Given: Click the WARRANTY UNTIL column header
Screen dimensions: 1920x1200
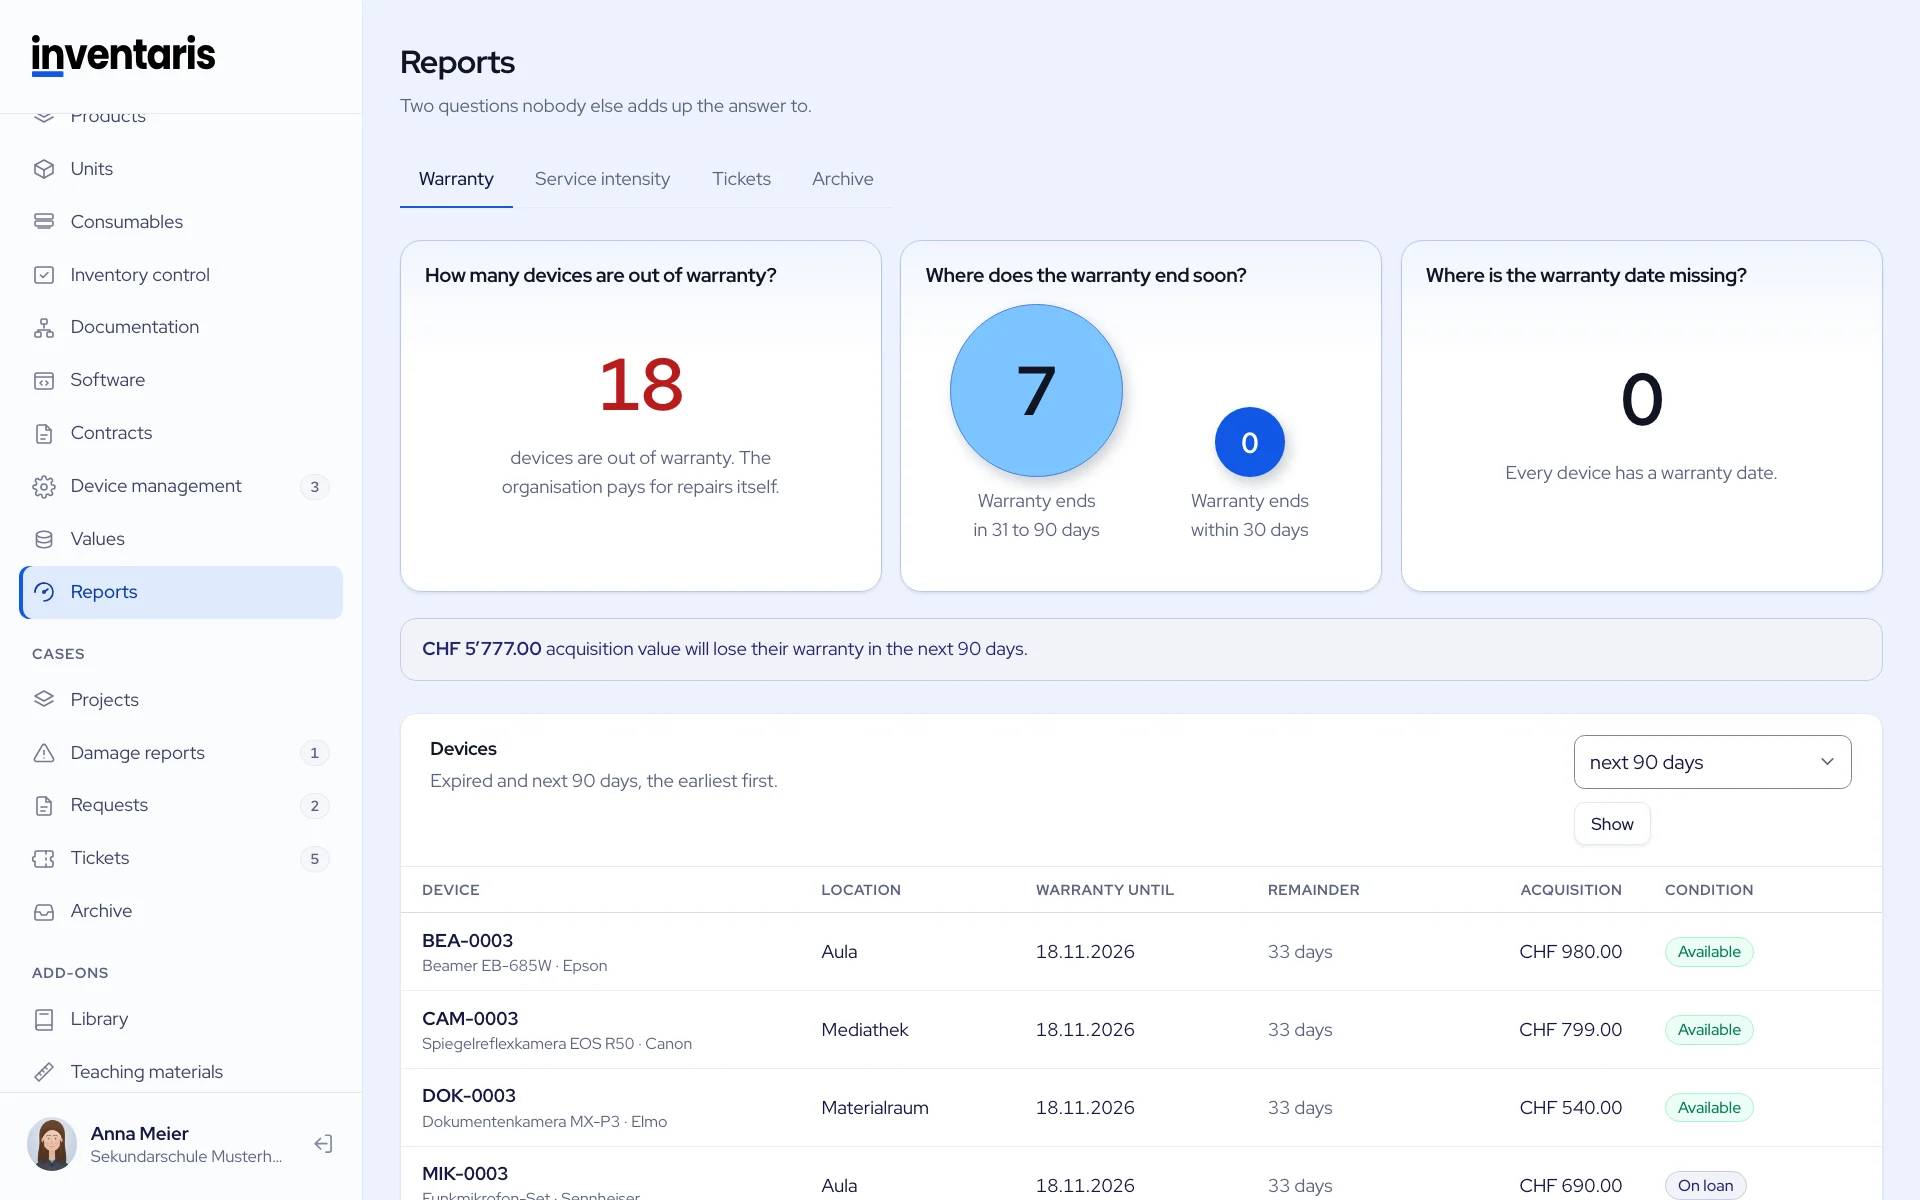Looking at the screenshot, I should (x=1105, y=890).
